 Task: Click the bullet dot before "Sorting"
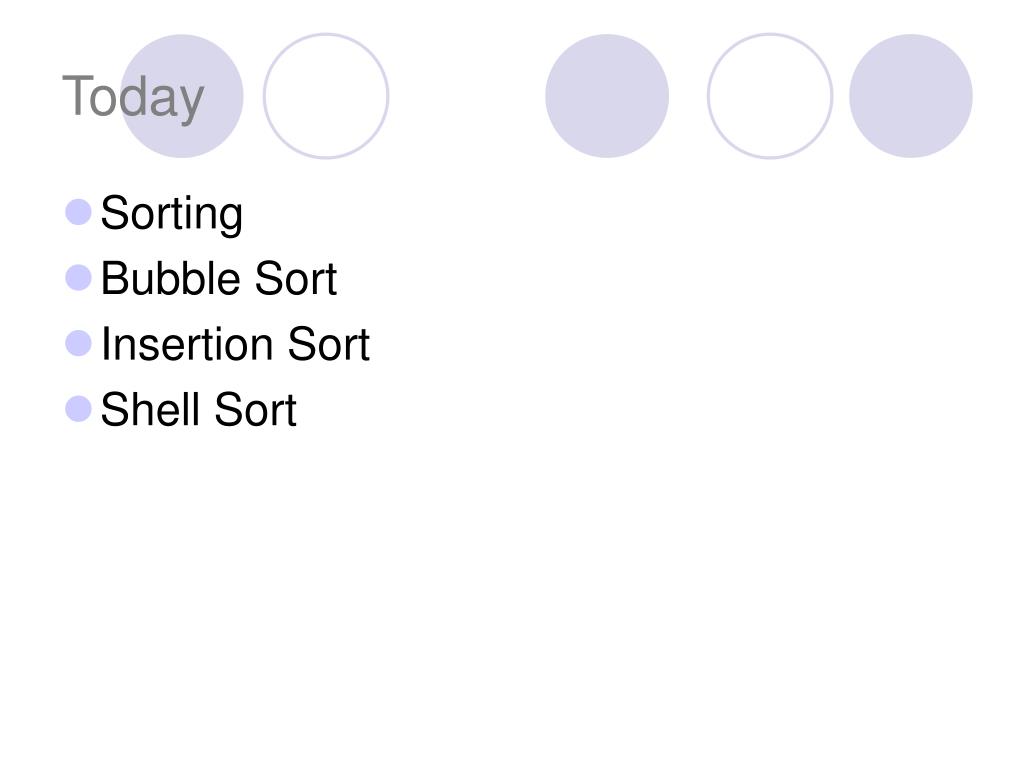point(78,212)
